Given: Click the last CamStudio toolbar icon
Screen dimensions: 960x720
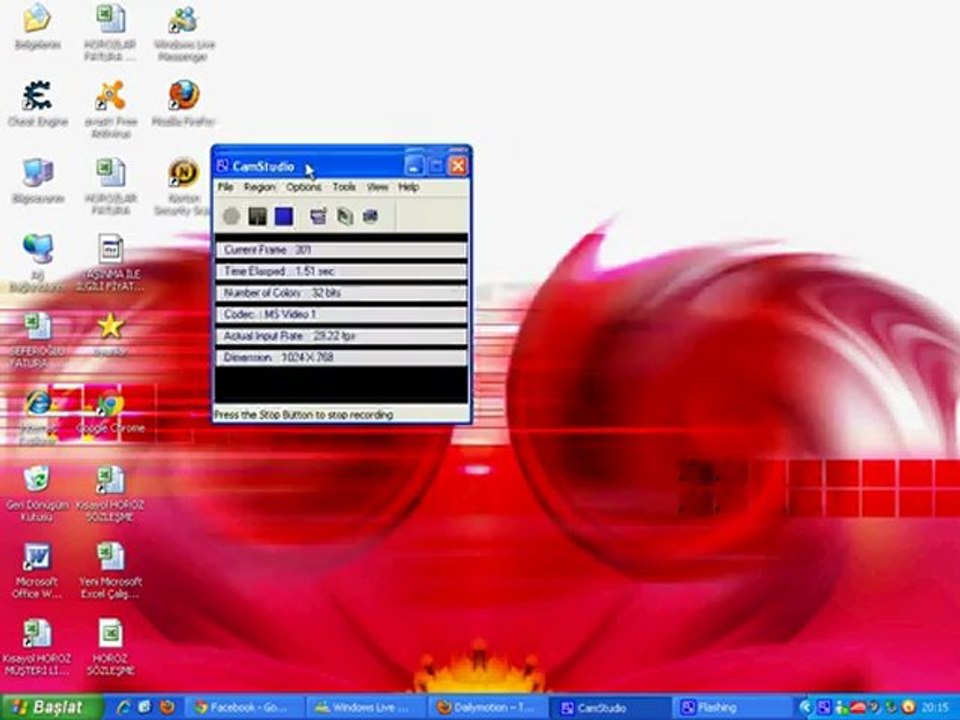Looking at the screenshot, I should pyautogui.click(x=370, y=216).
